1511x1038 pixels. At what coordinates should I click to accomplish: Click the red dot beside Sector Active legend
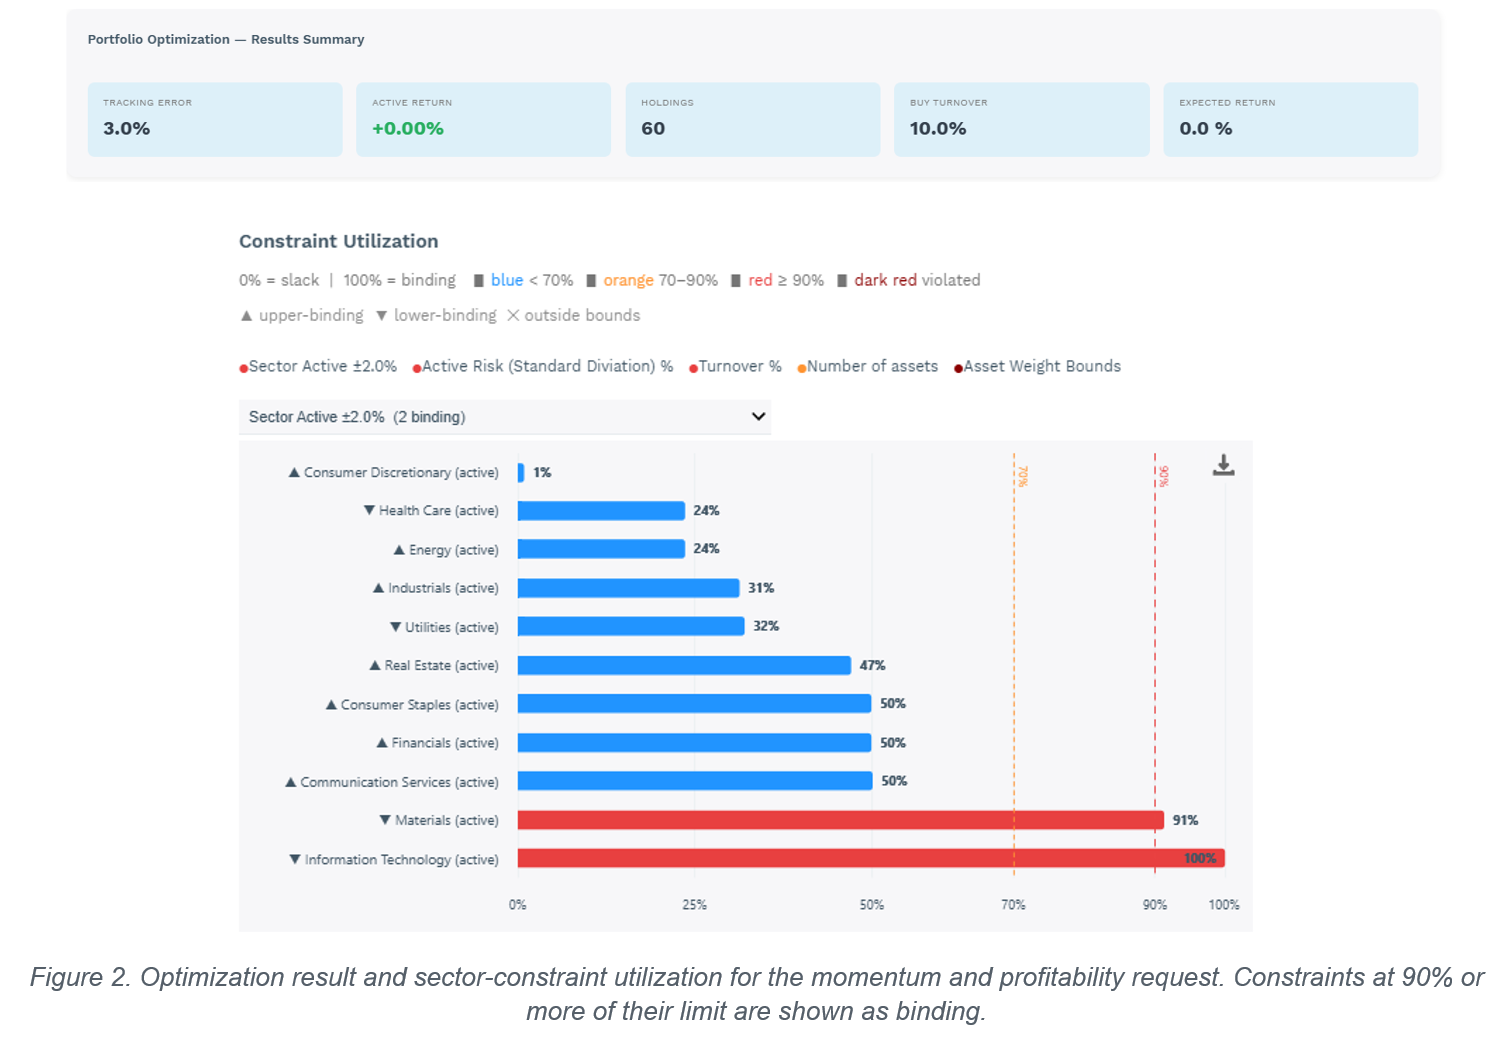(243, 369)
